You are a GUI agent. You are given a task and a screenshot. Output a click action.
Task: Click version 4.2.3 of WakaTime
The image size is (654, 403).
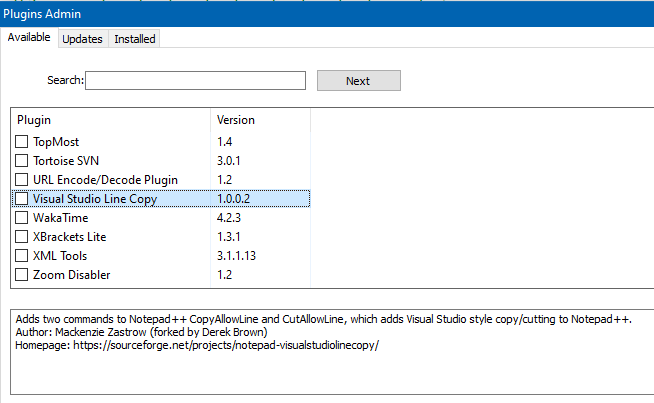pos(229,218)
